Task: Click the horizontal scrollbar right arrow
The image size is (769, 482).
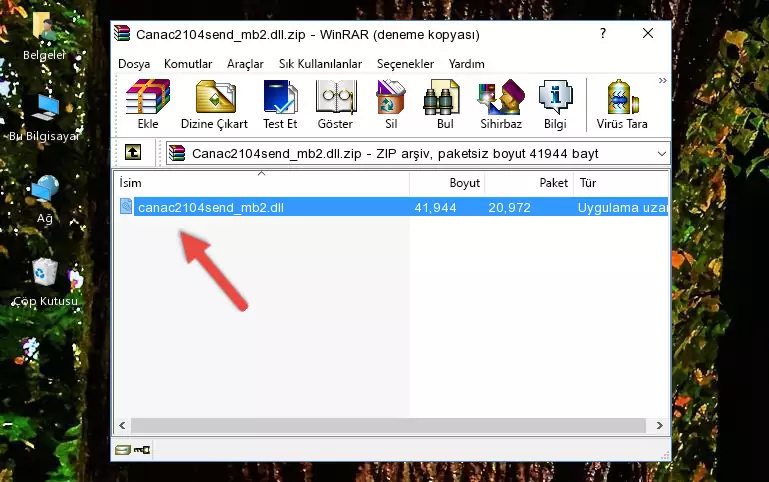Action: 660,425
